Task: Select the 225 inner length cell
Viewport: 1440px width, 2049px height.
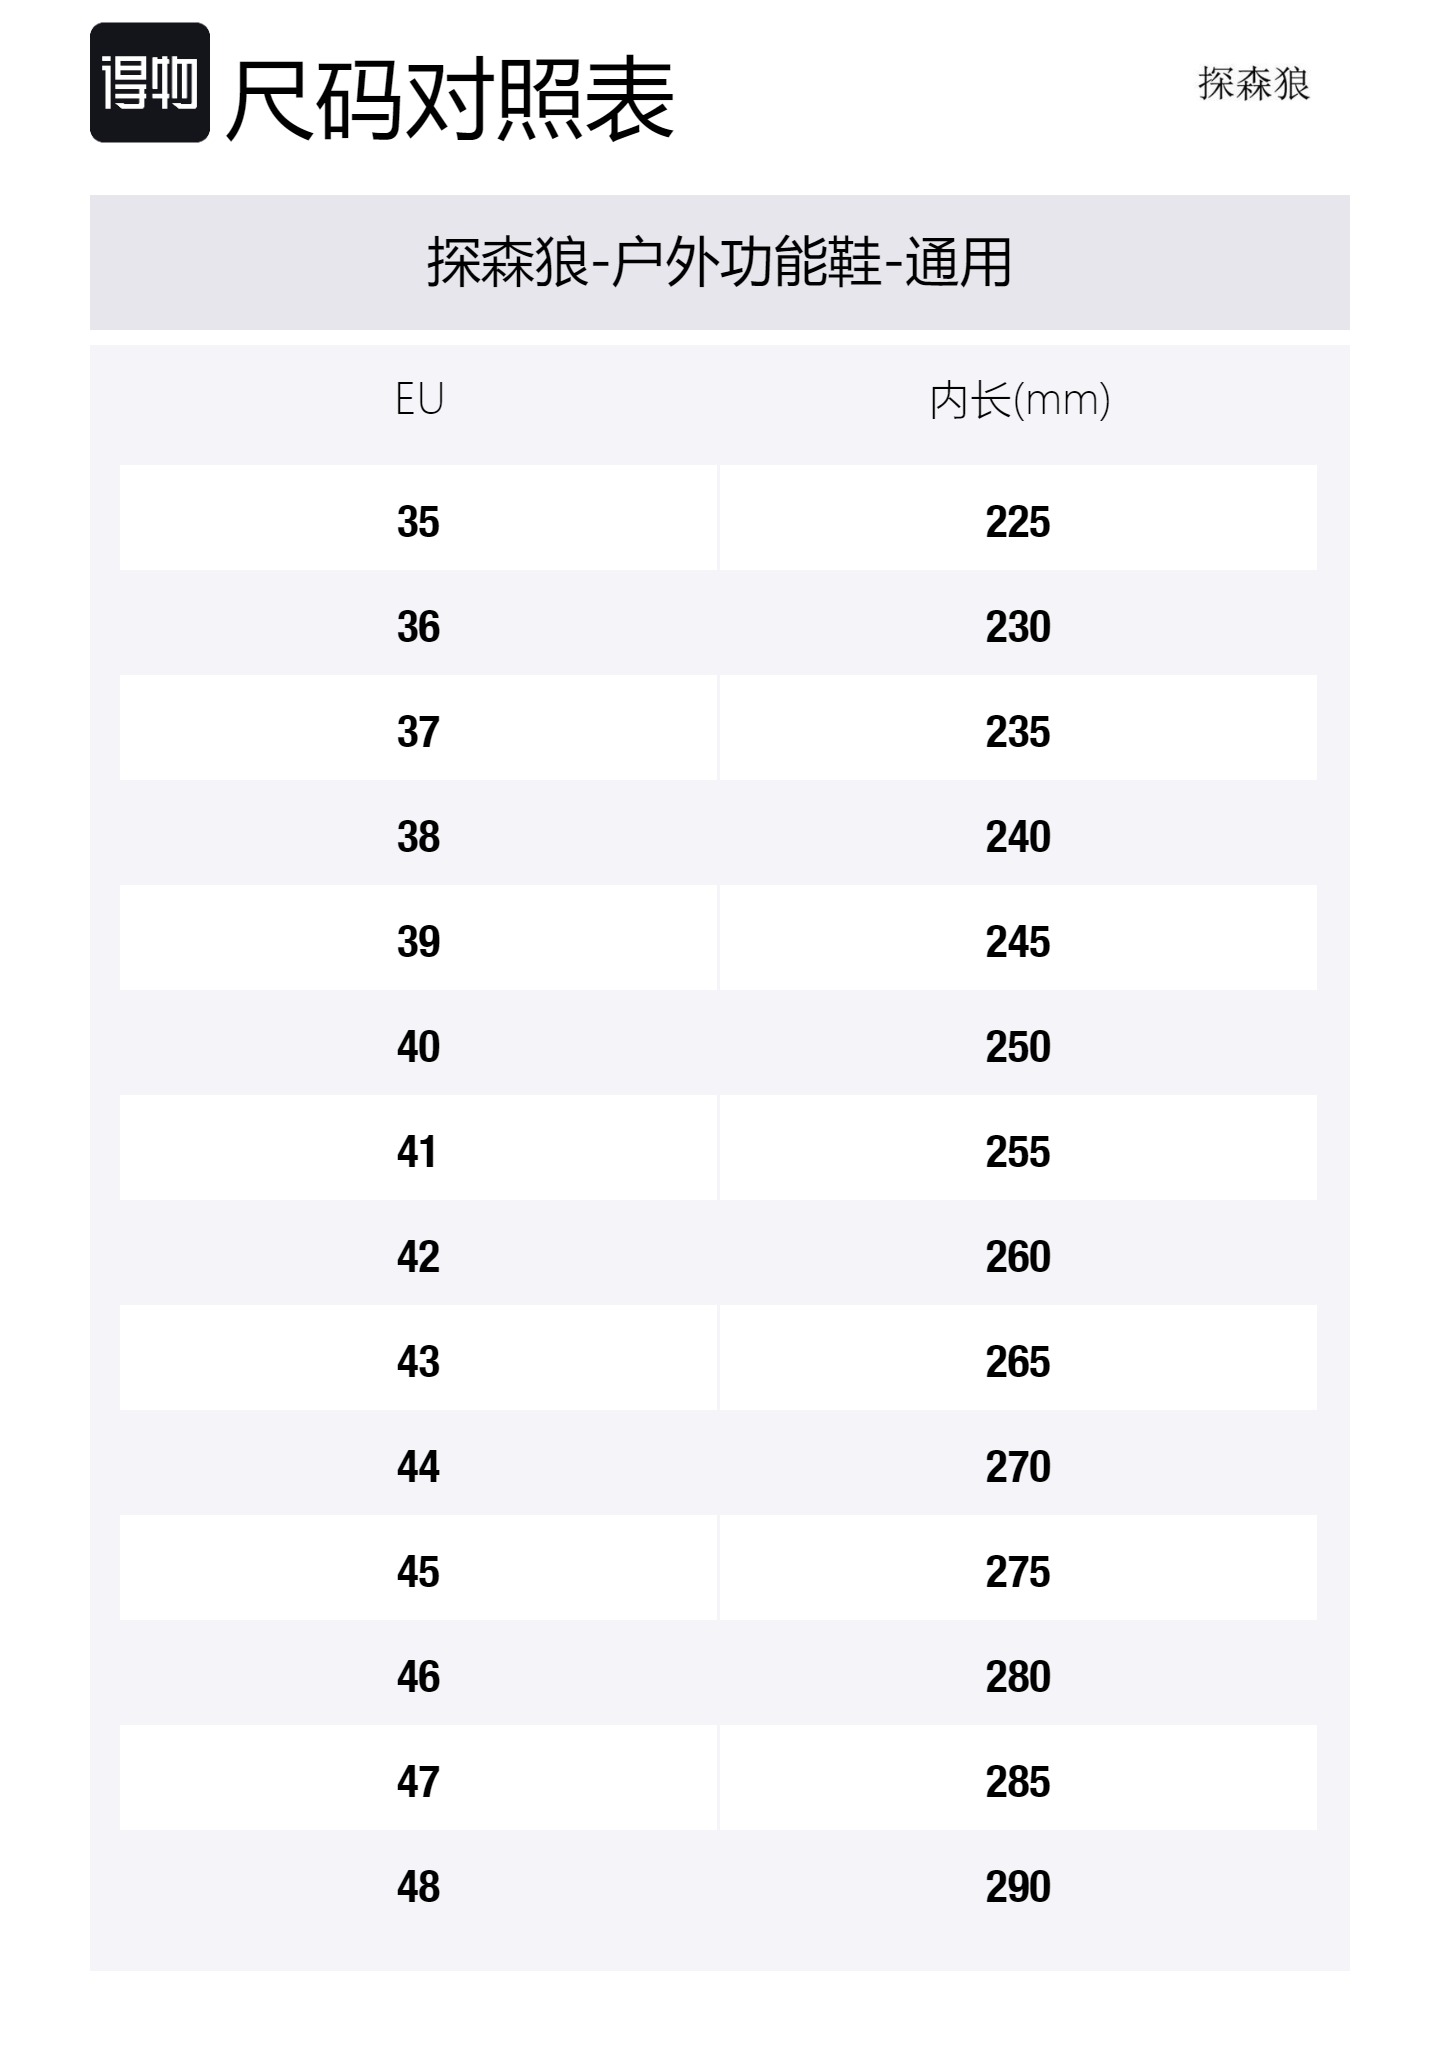Action: pos(1018,522)
